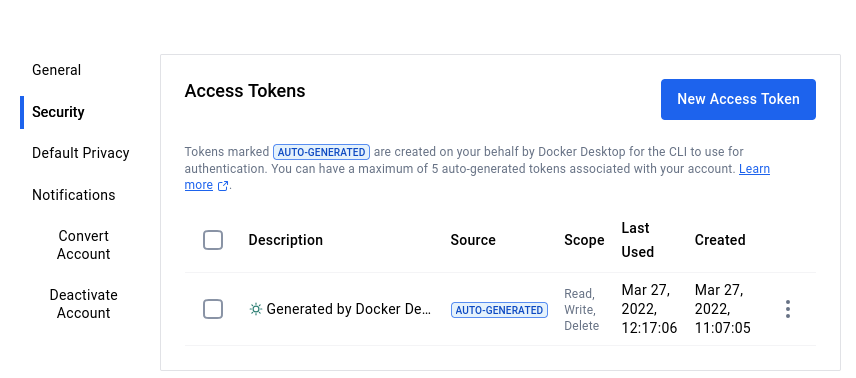Image resolution: width=856 pixels, height=378 pixels.
Task: Click the Scope column header
Action: click(x=584, y=240)
